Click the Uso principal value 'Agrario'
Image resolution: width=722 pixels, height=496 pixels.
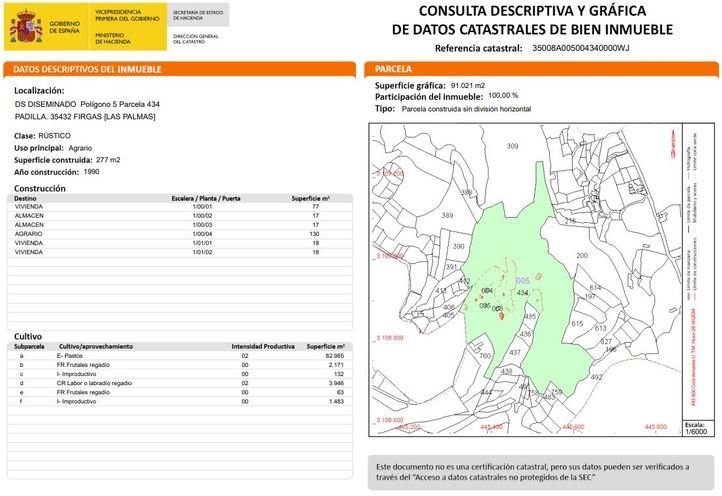[x=80, y=148]
